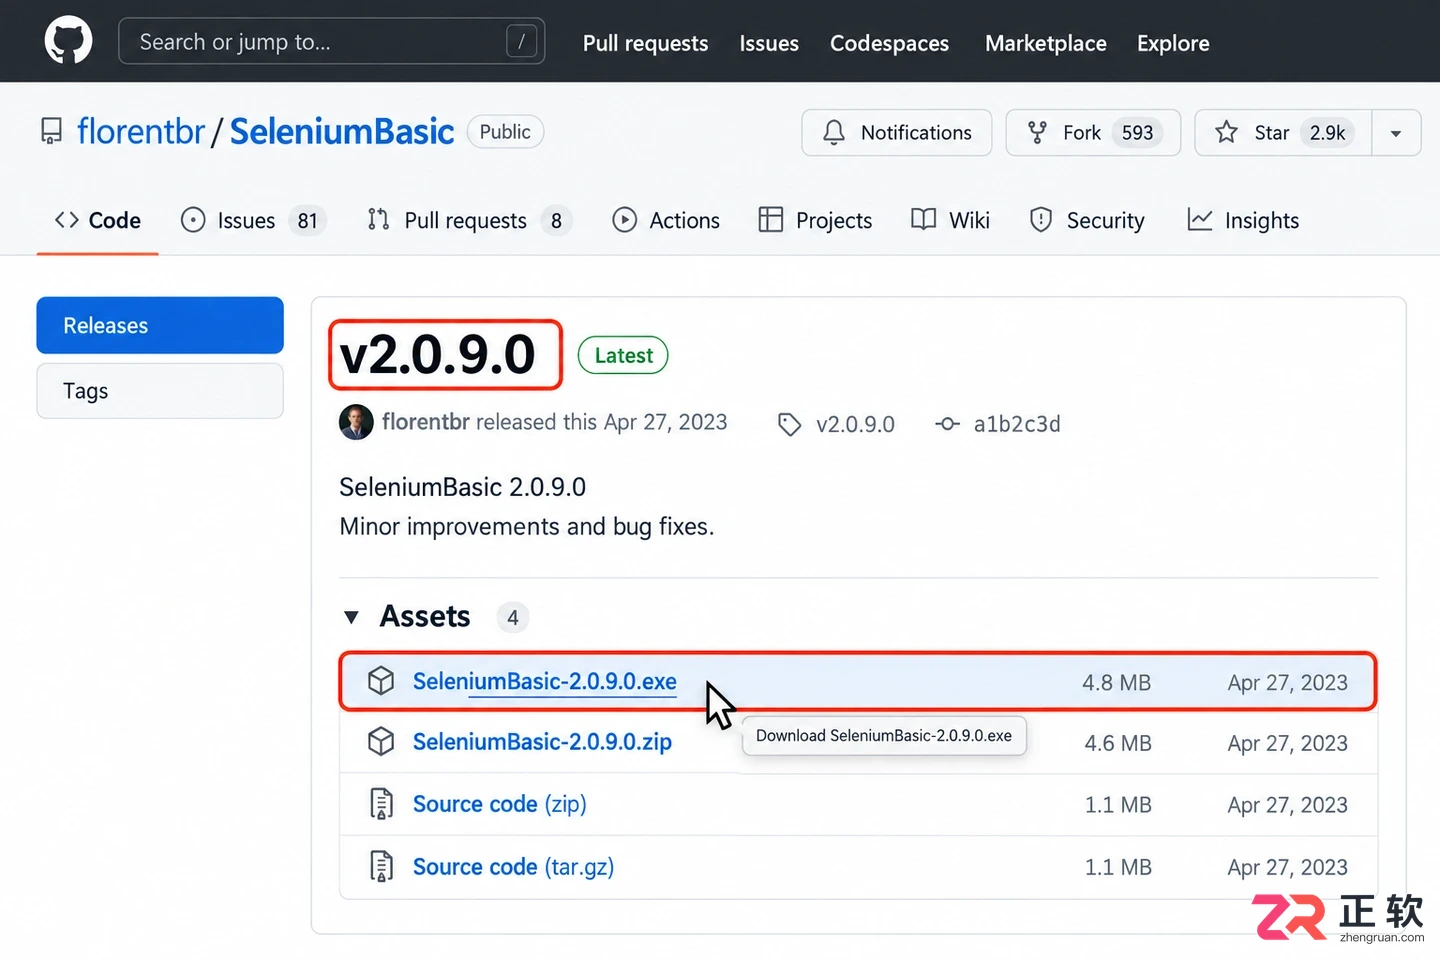Click package icon for SeleniumBasic-2.0.9.0.exe
1440x960 pixels.
(381, 681)
